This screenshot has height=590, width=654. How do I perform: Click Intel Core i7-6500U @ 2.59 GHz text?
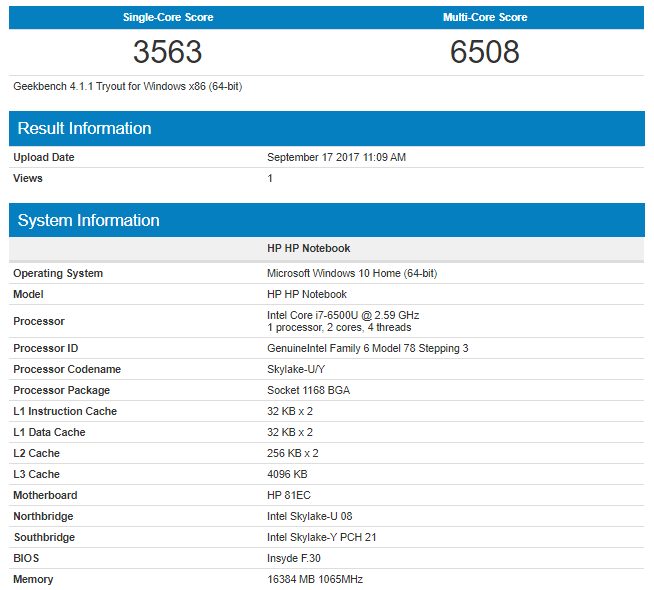click(343, 315)
